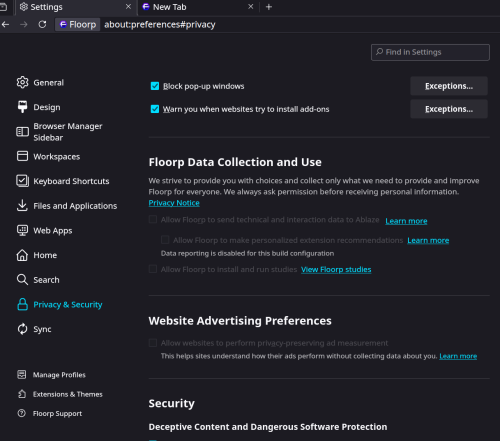
Task: Click the Website Advertising Preferences heading
Action: [x=240, y=321]
